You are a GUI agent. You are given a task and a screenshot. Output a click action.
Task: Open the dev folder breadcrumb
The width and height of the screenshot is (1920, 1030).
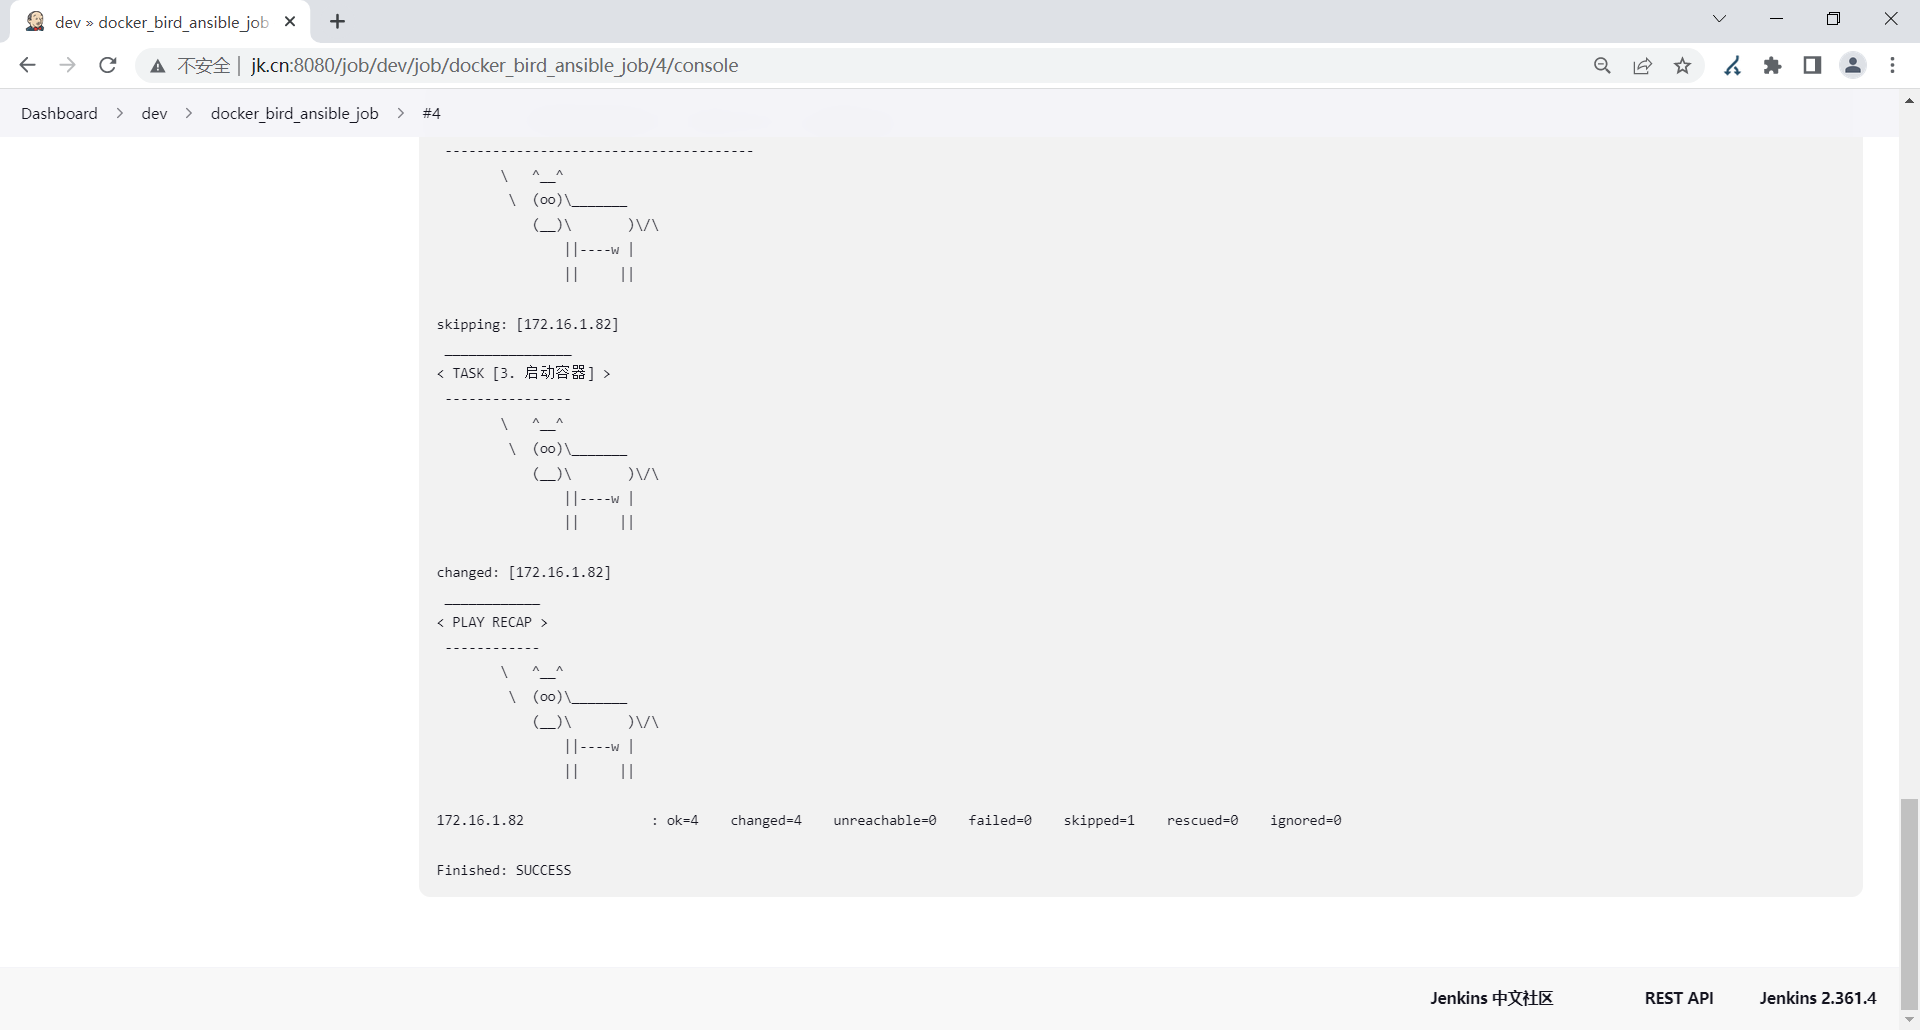(x=154, y=113)
